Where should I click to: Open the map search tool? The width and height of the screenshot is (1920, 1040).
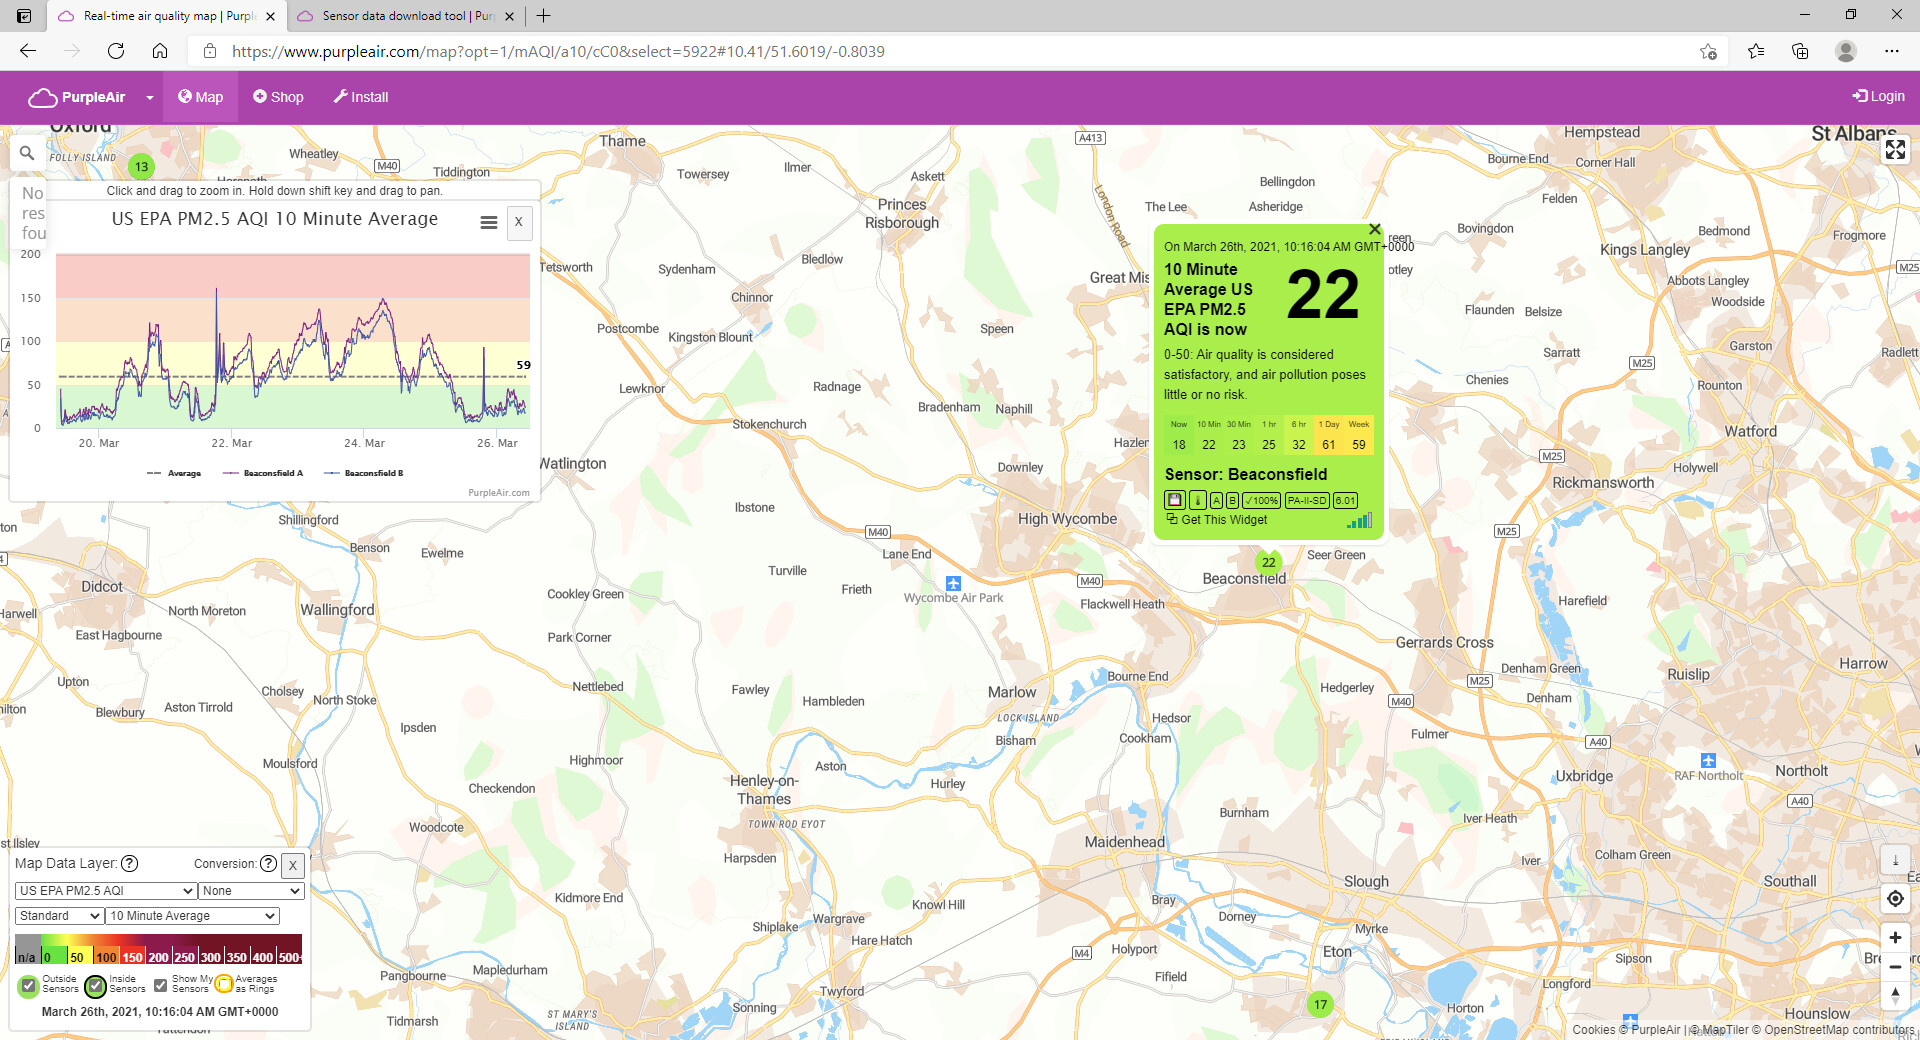point(27,153)
